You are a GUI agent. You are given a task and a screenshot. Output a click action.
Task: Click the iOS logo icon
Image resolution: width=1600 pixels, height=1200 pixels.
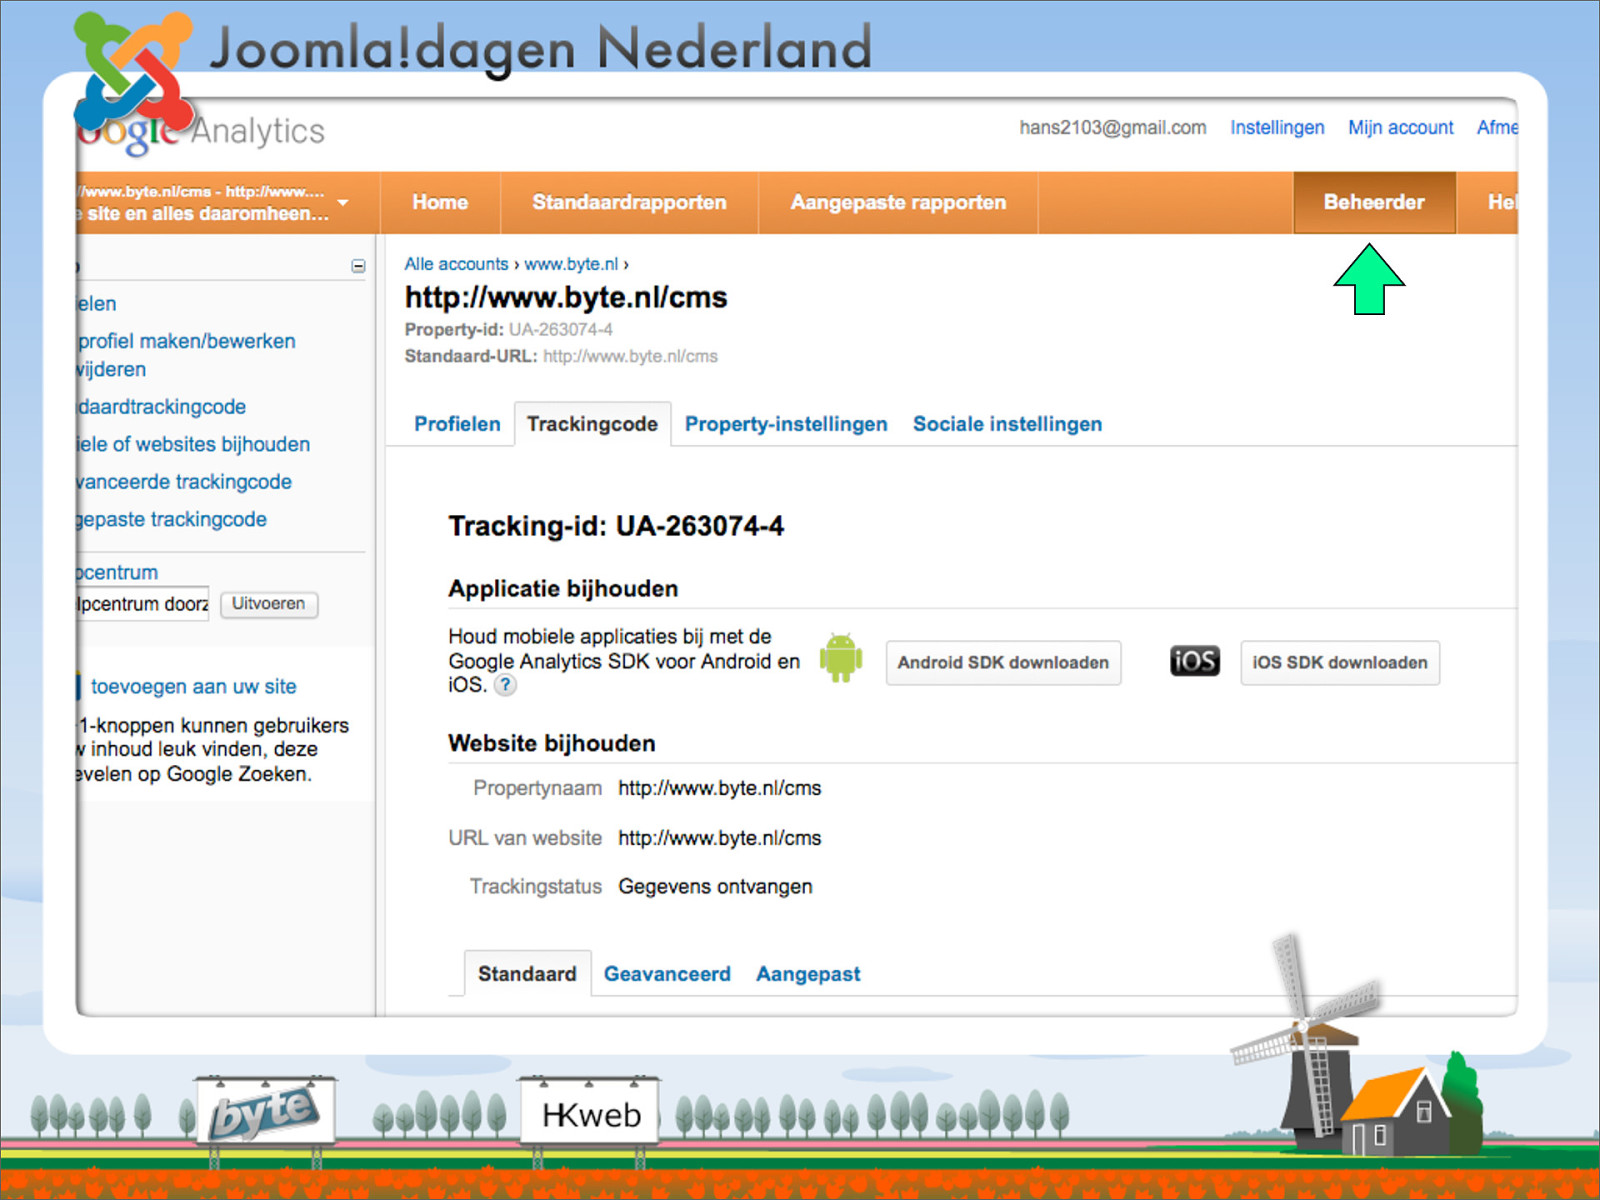pyautogui.click(x=1195, y=661)
